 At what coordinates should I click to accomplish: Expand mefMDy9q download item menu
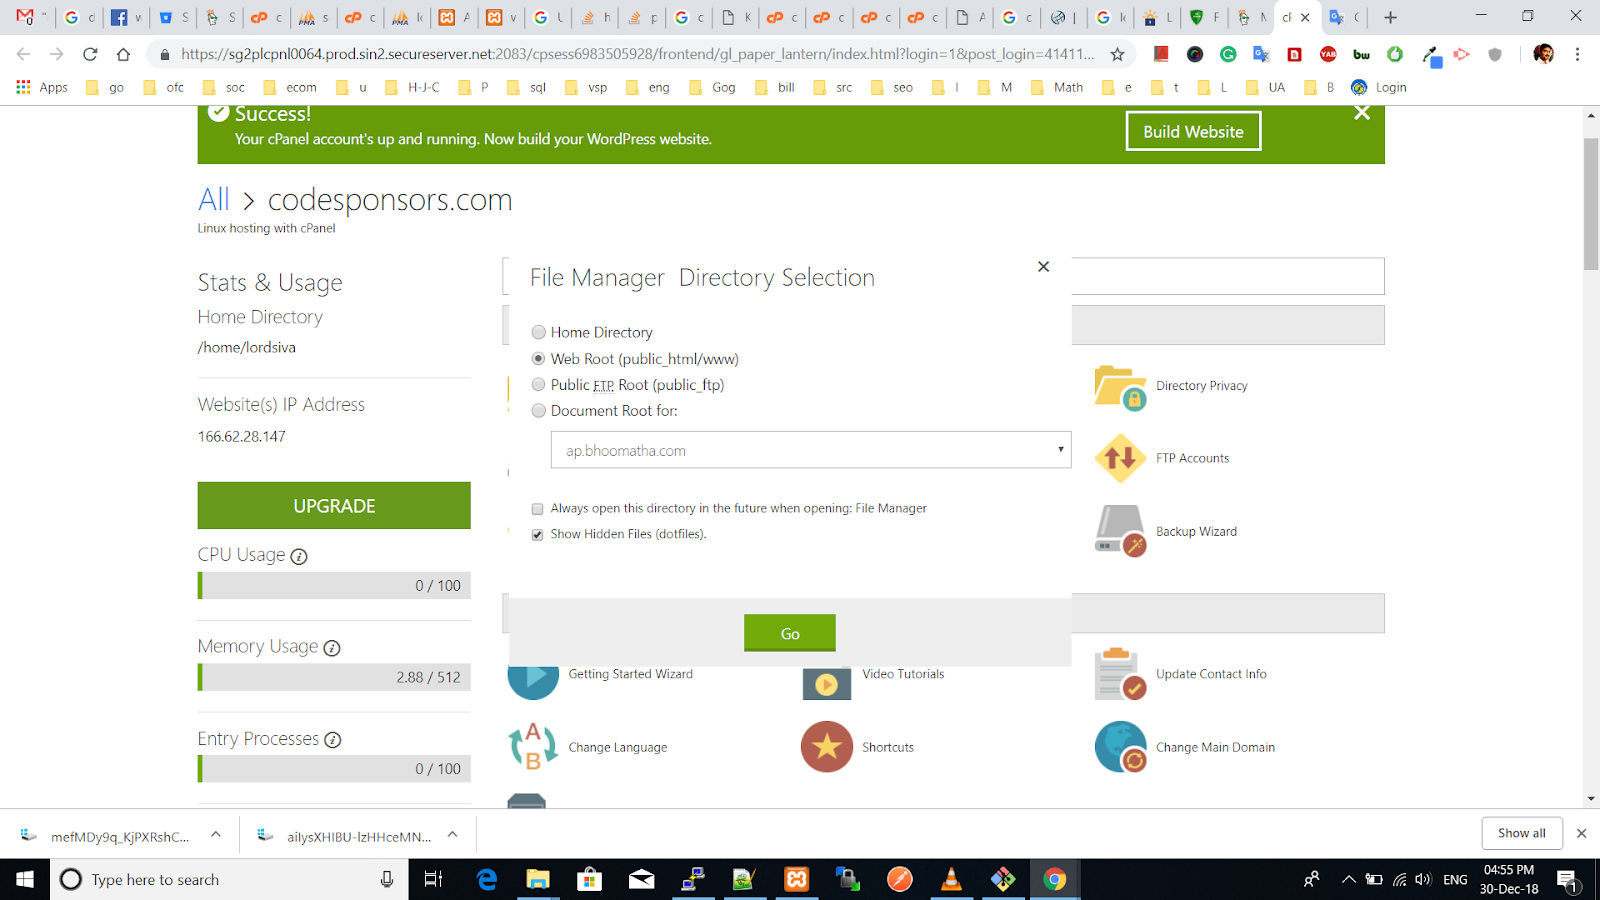(x=216, y=834)
